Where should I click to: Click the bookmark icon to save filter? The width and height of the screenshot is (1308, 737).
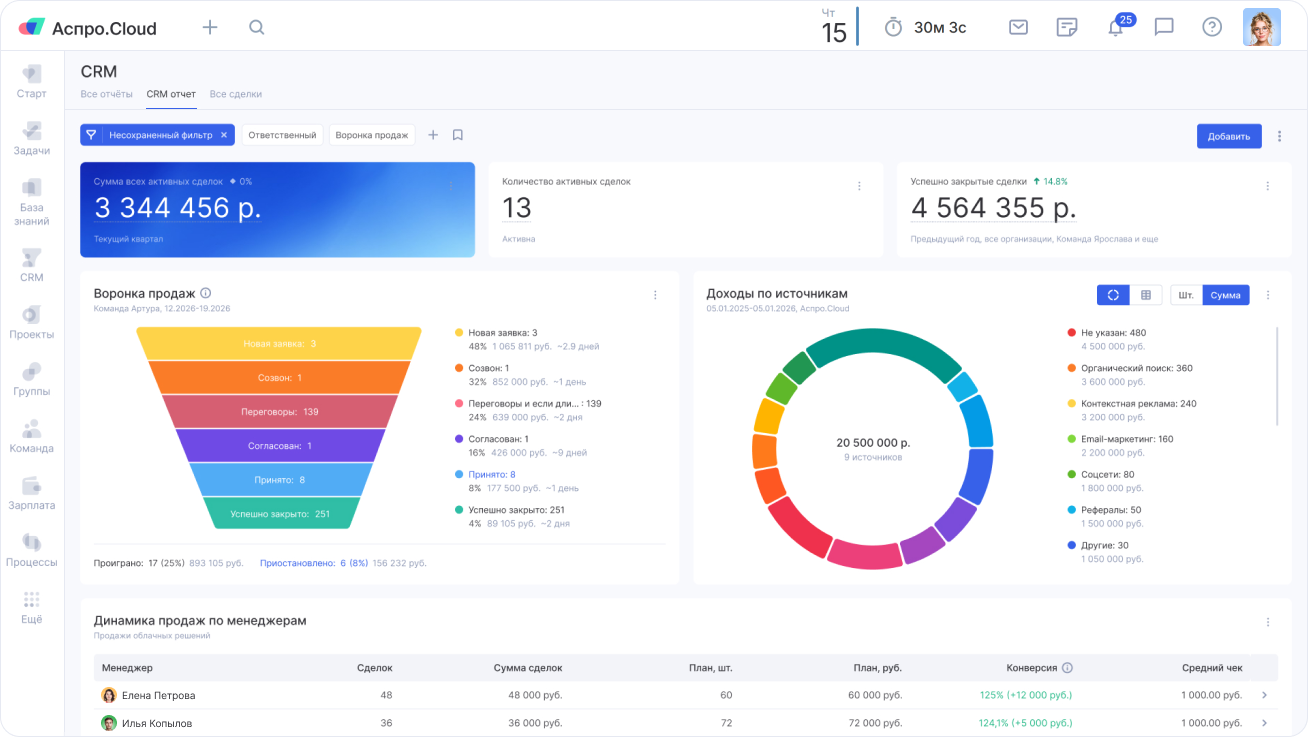click(x=457, y=135)
